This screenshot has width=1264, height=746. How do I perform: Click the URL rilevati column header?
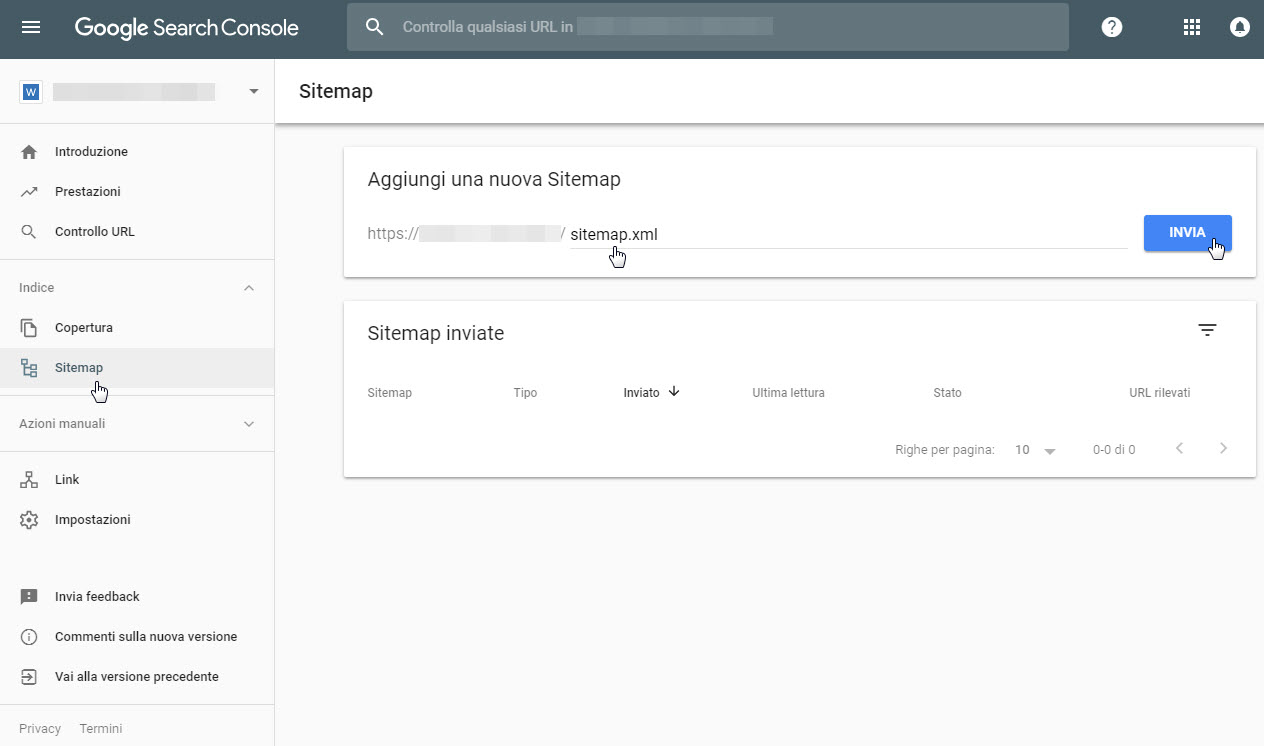[x=1159, y=393]
